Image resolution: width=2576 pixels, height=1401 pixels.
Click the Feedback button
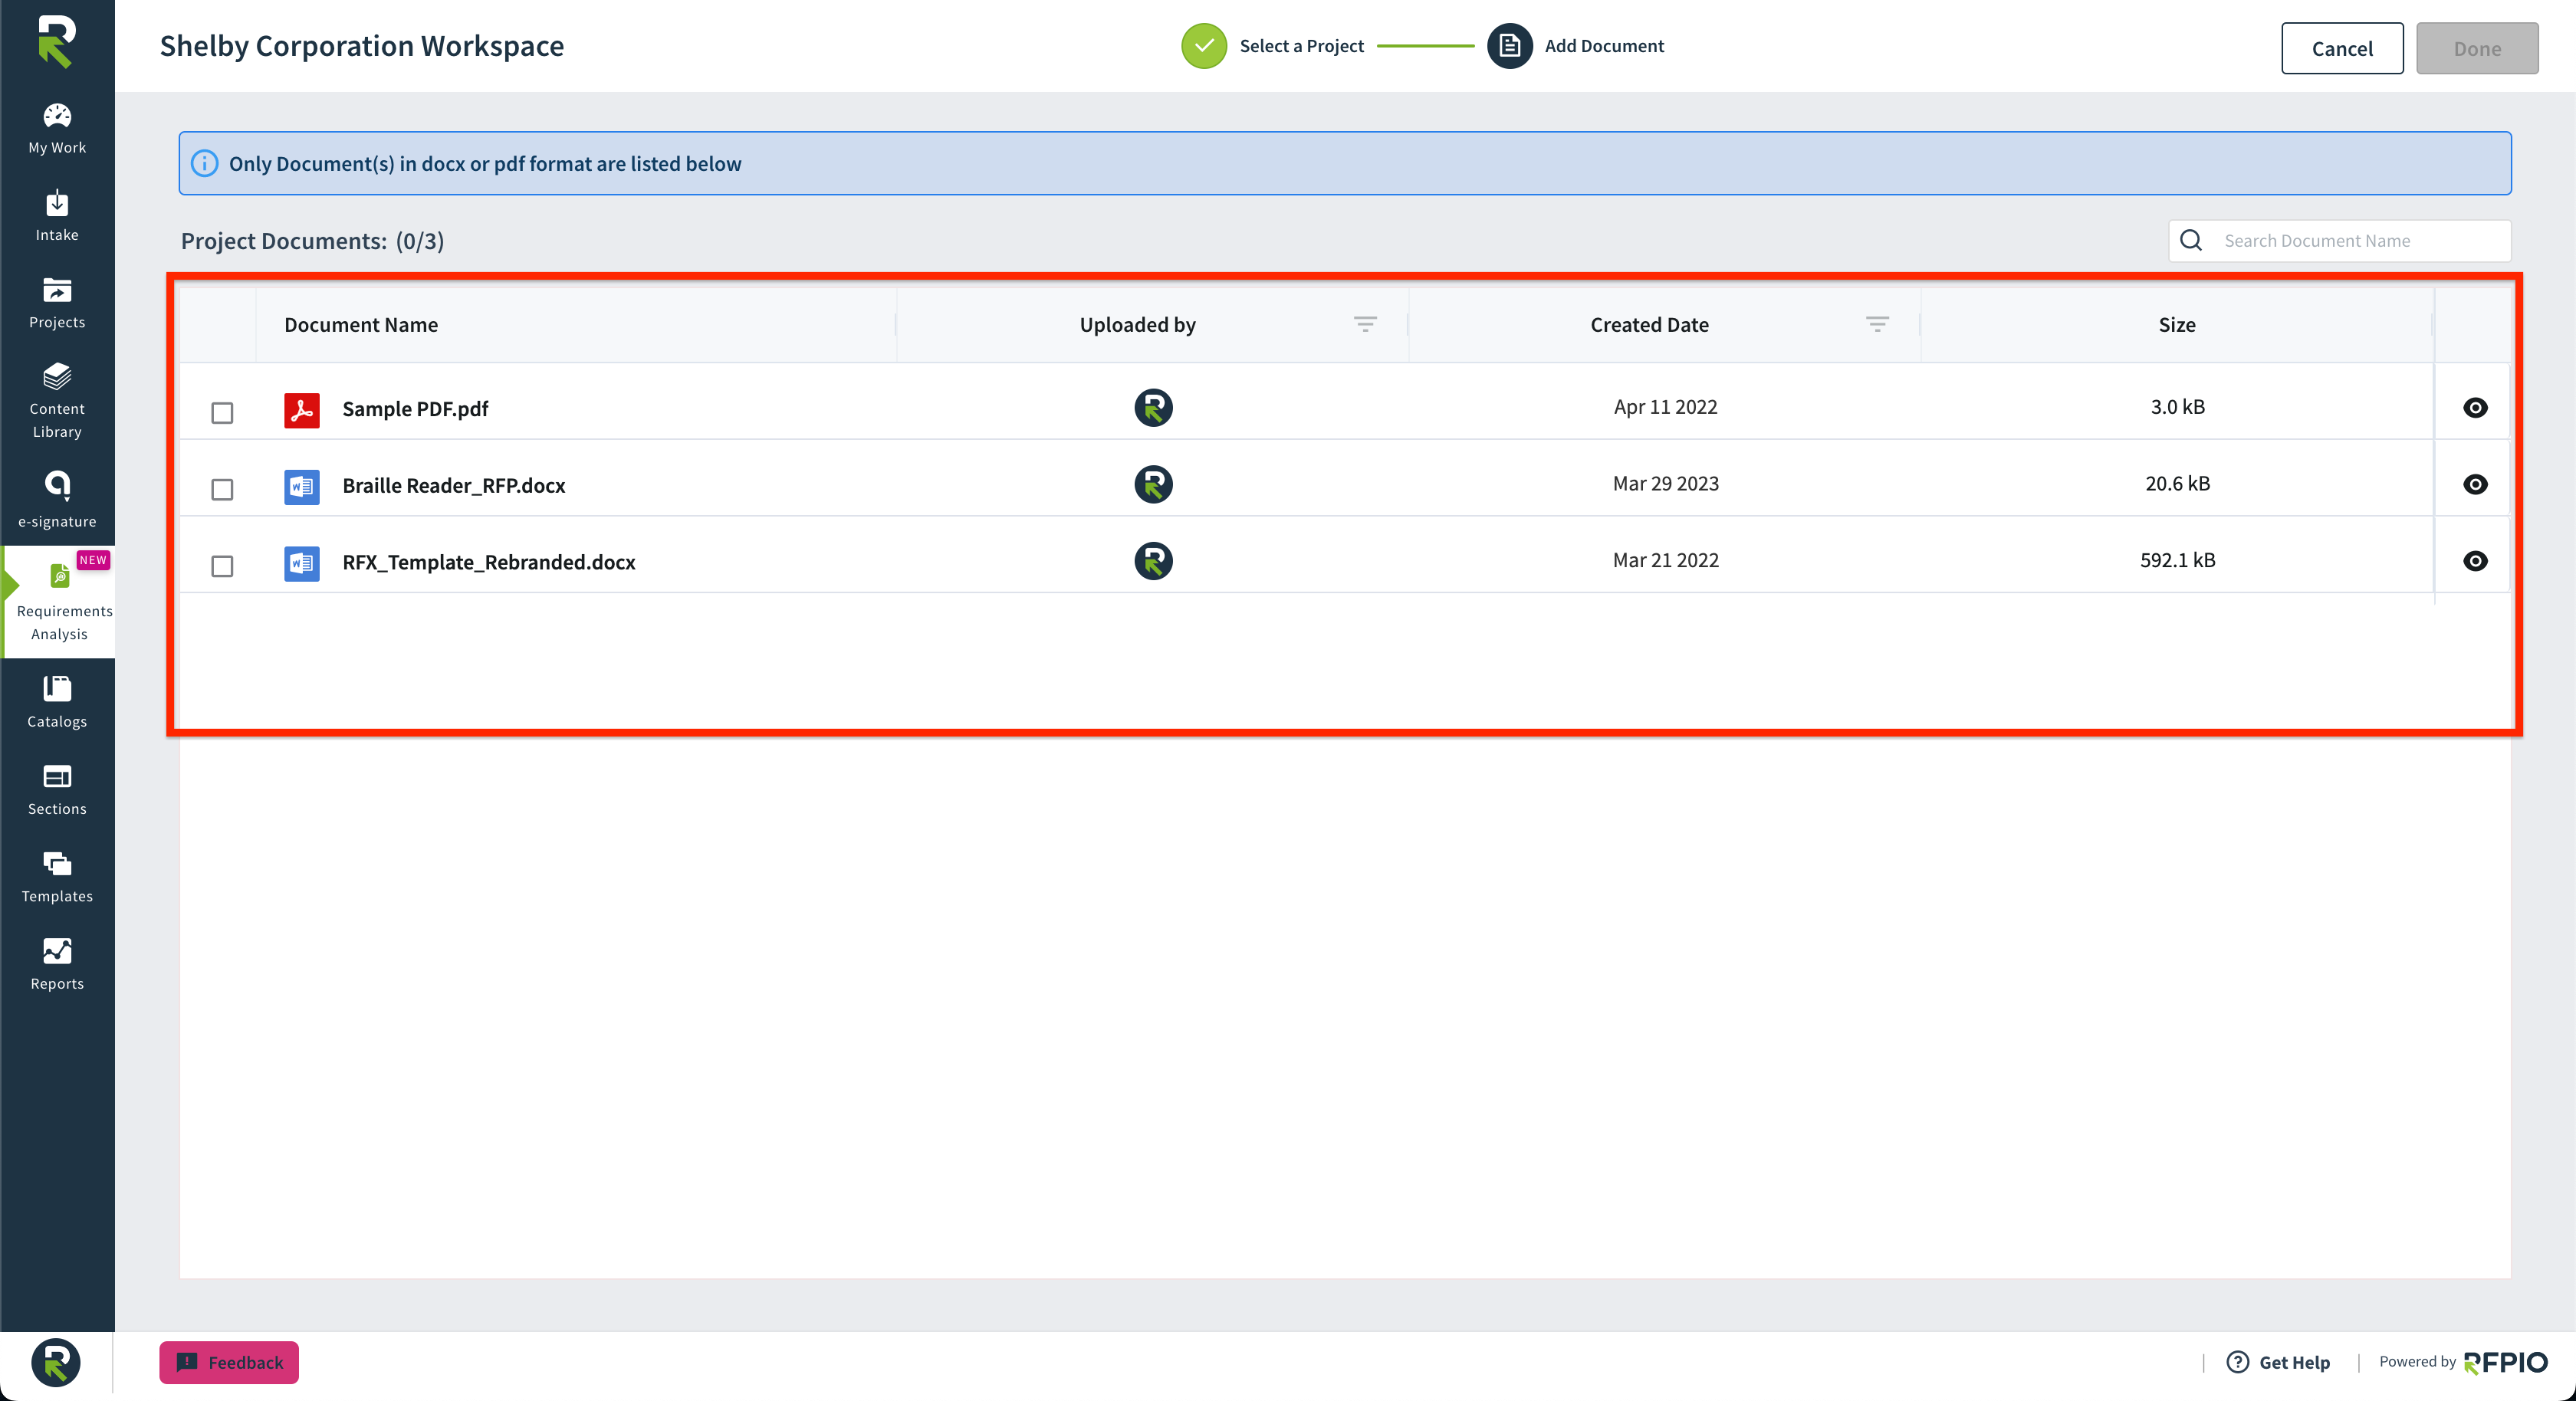coord(229,1362)
